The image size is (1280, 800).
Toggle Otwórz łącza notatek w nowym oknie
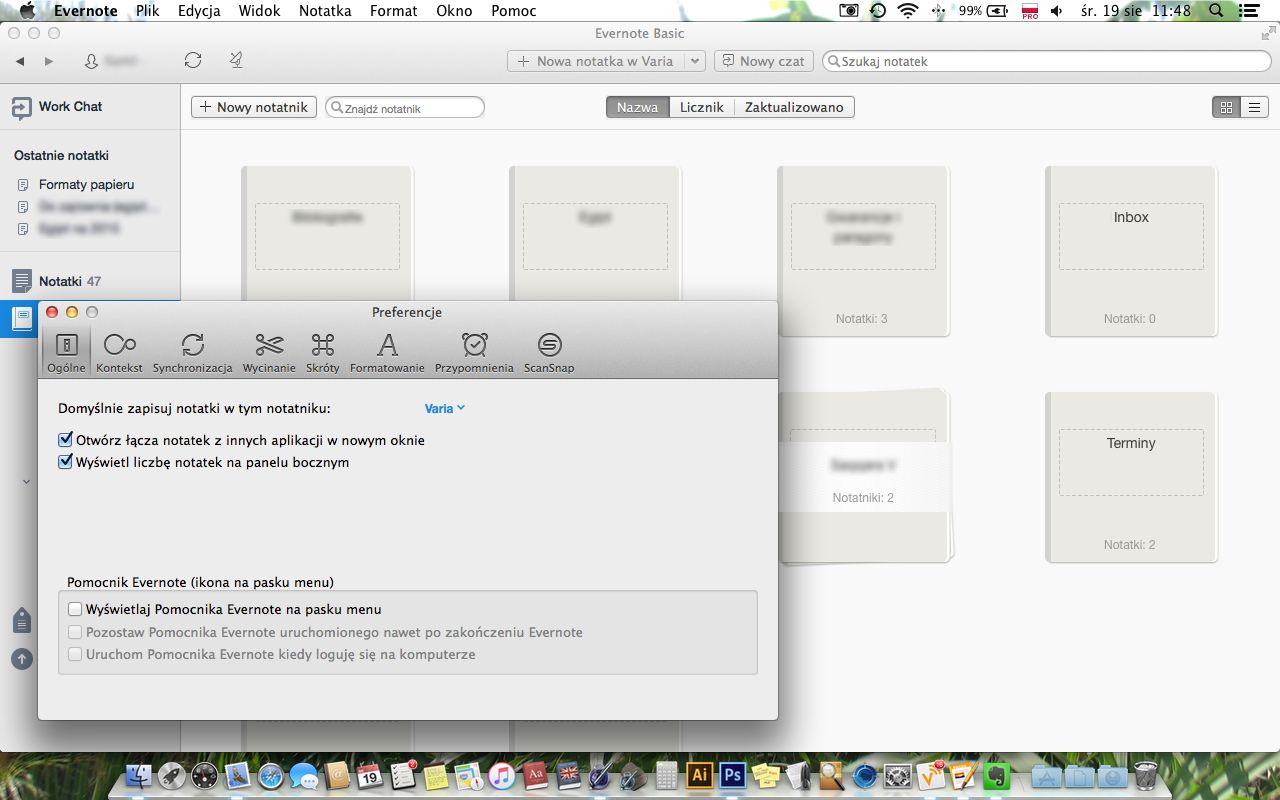tap(66, 440)
